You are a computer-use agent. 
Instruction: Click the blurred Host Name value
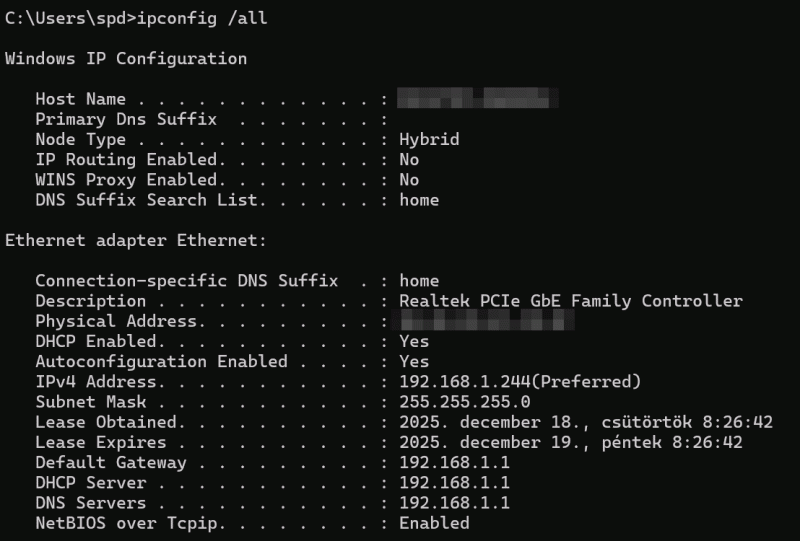[477, 99]
